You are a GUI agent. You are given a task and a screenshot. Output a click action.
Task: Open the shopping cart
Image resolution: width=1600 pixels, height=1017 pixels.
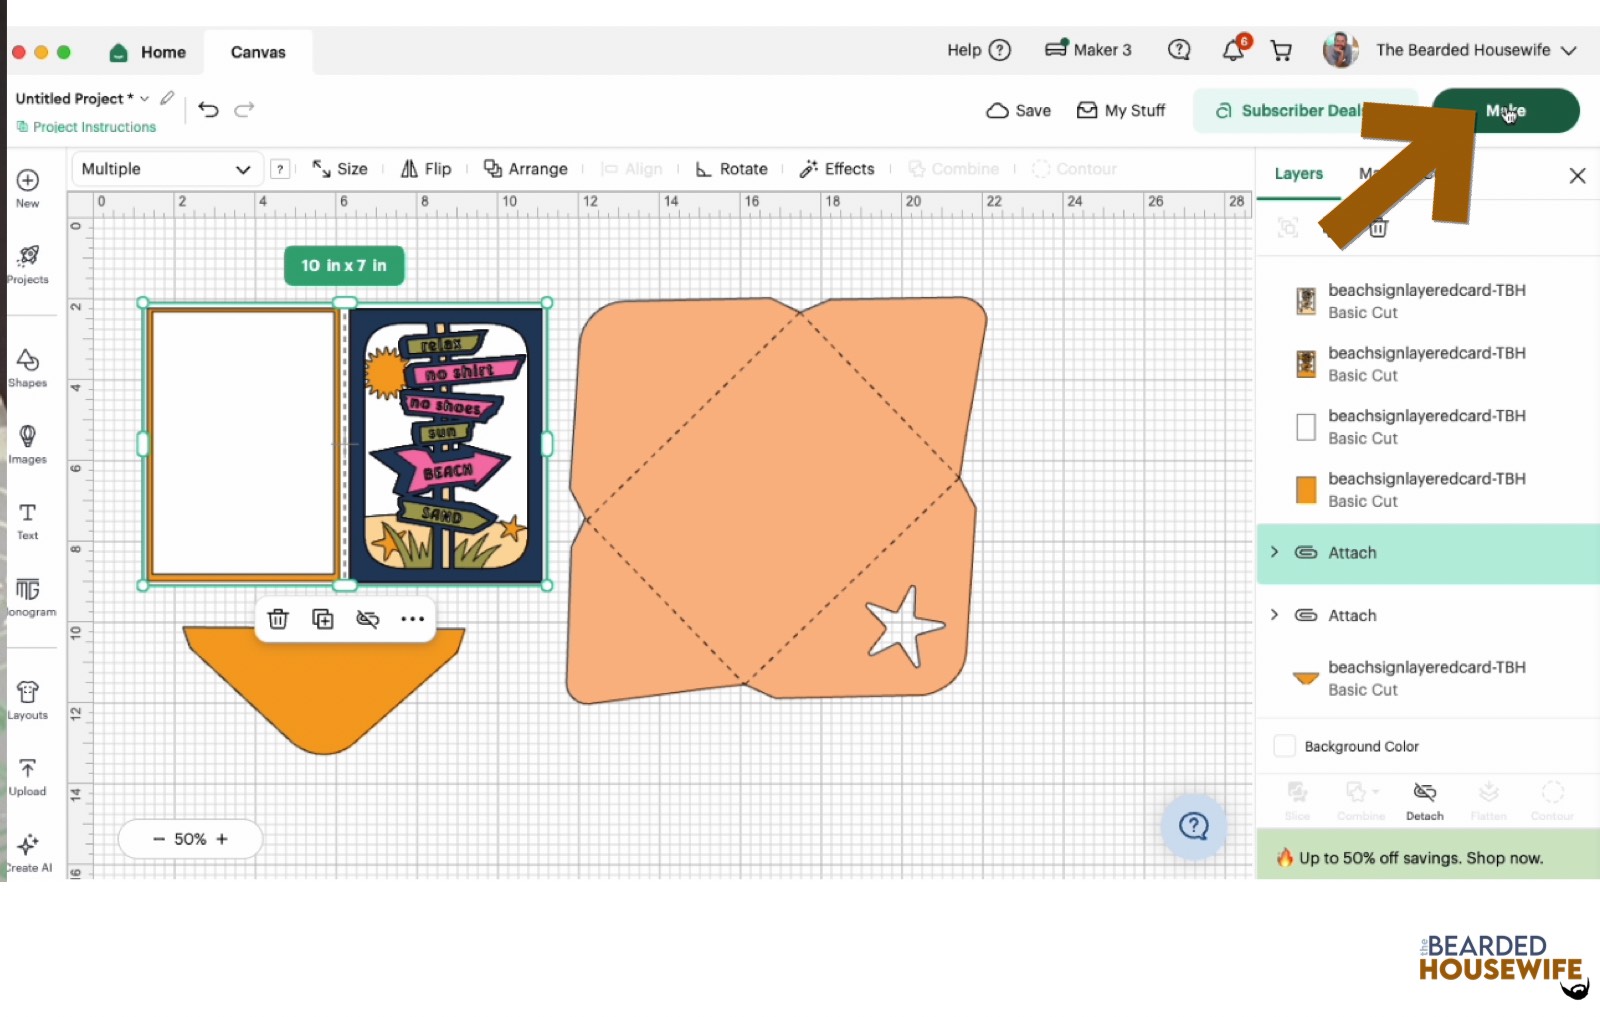click(x=1281, y=50)
